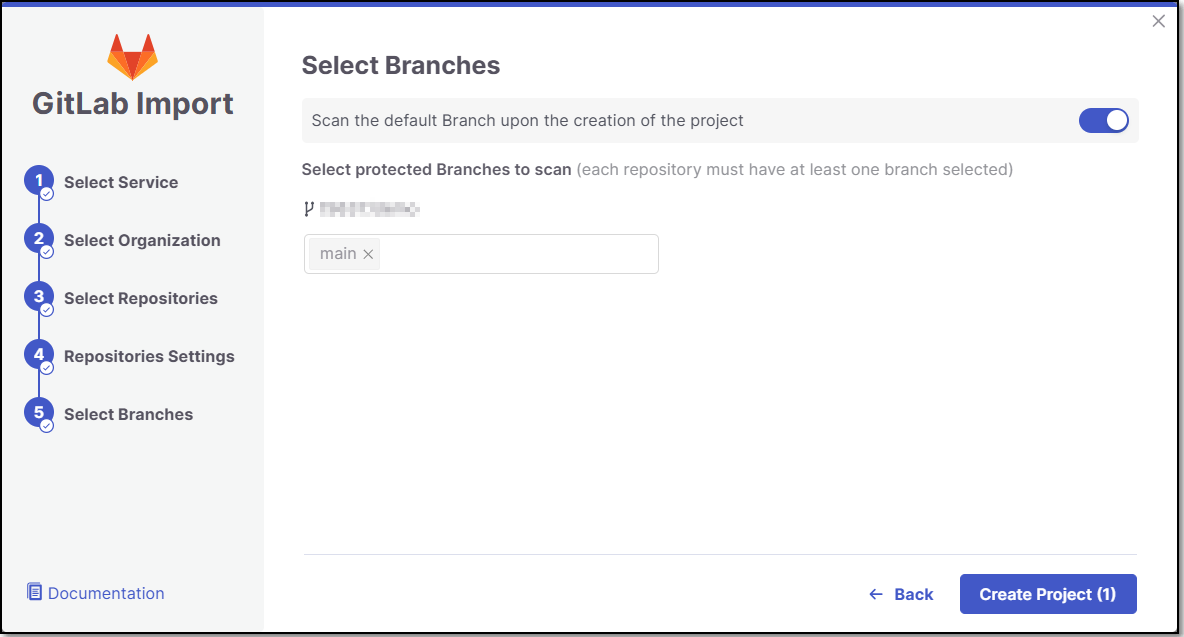Go to Select Branches step
Viewport: 1184px width, 637px height.
(x=128, y=414)
